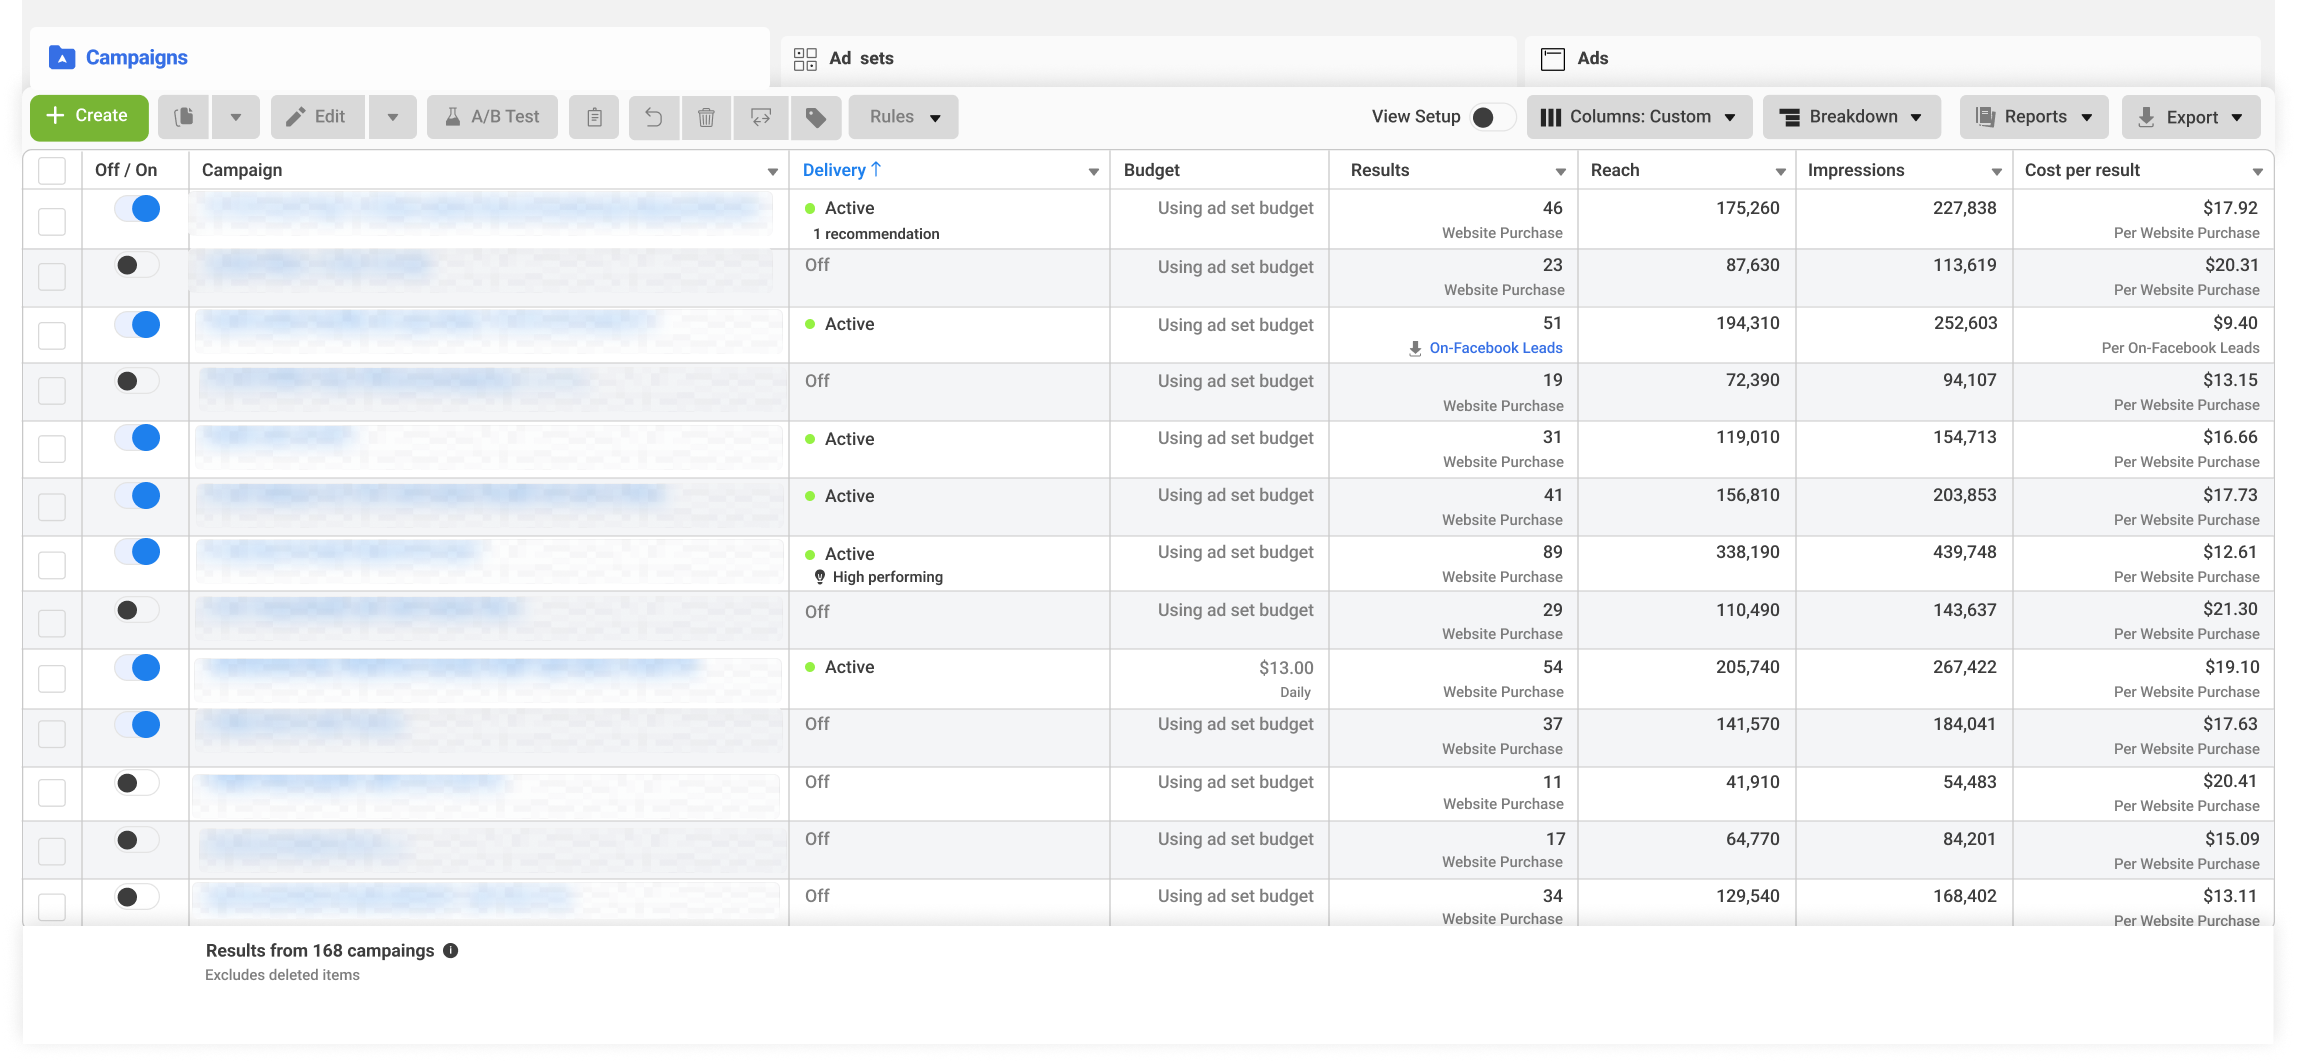Click the trash delete icon
This screenshot has width=2297, height=1062.
click(x=706, y=117)
